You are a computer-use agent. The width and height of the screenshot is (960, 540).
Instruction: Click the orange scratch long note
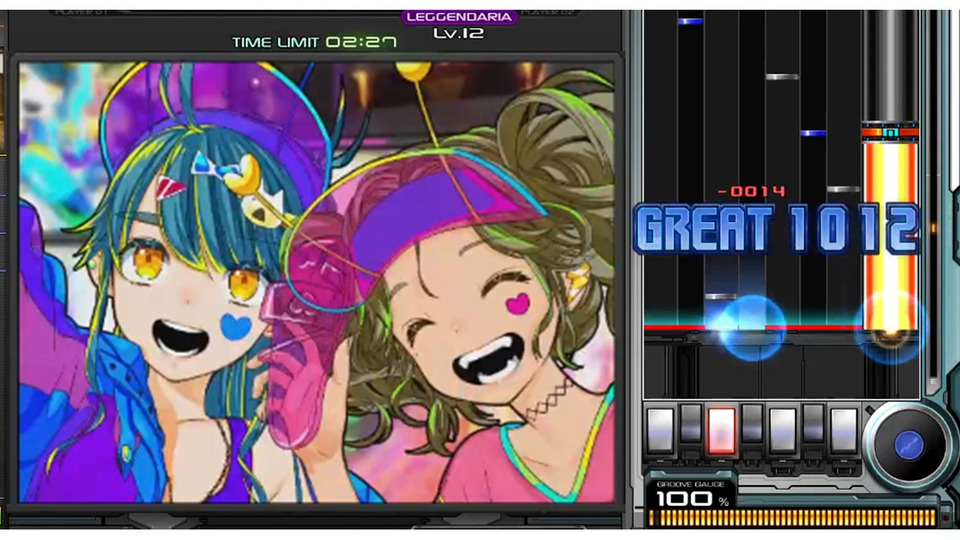click(890, 236)
